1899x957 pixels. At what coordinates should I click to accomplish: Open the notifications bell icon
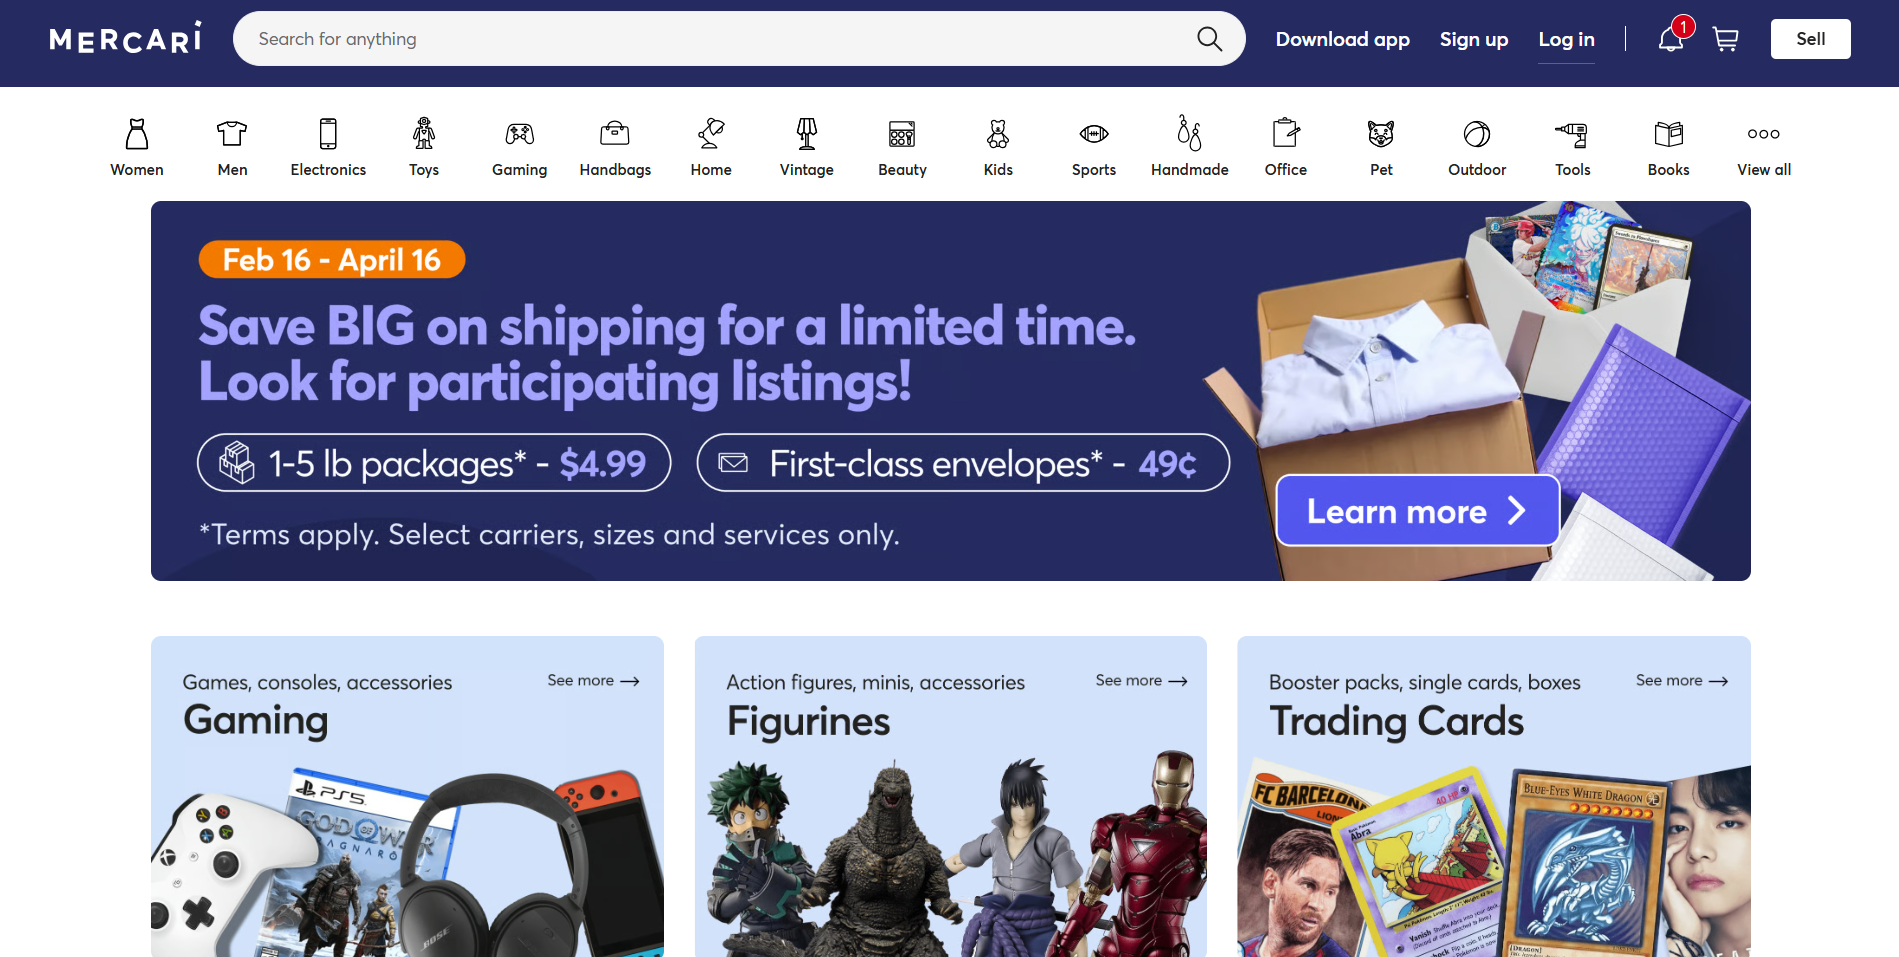[x=1670, y=39]
